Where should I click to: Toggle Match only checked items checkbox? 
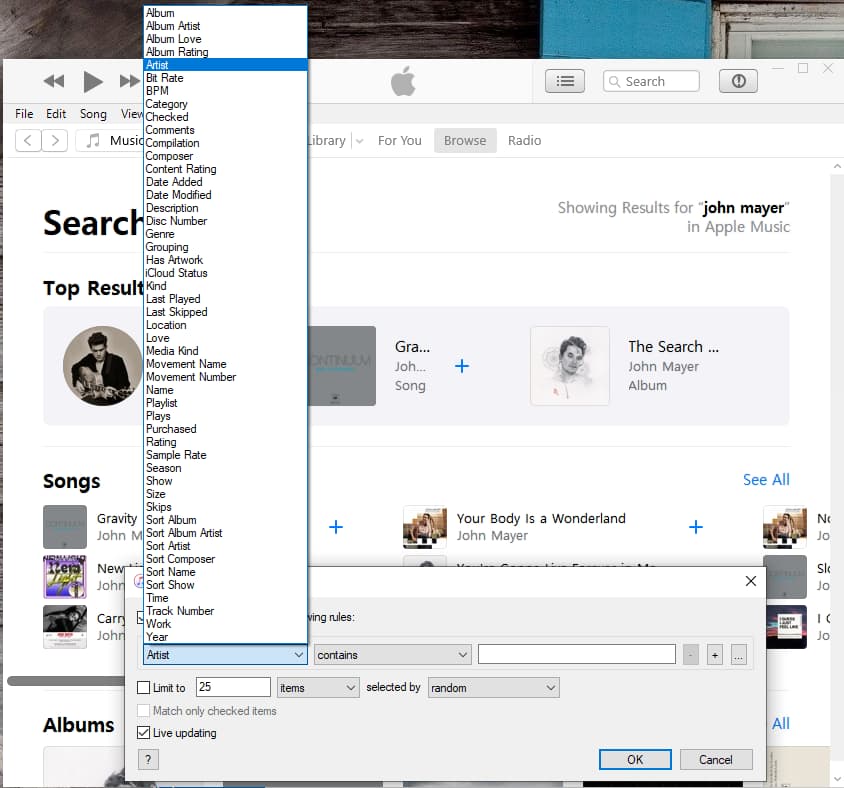[x=144, y=710]
